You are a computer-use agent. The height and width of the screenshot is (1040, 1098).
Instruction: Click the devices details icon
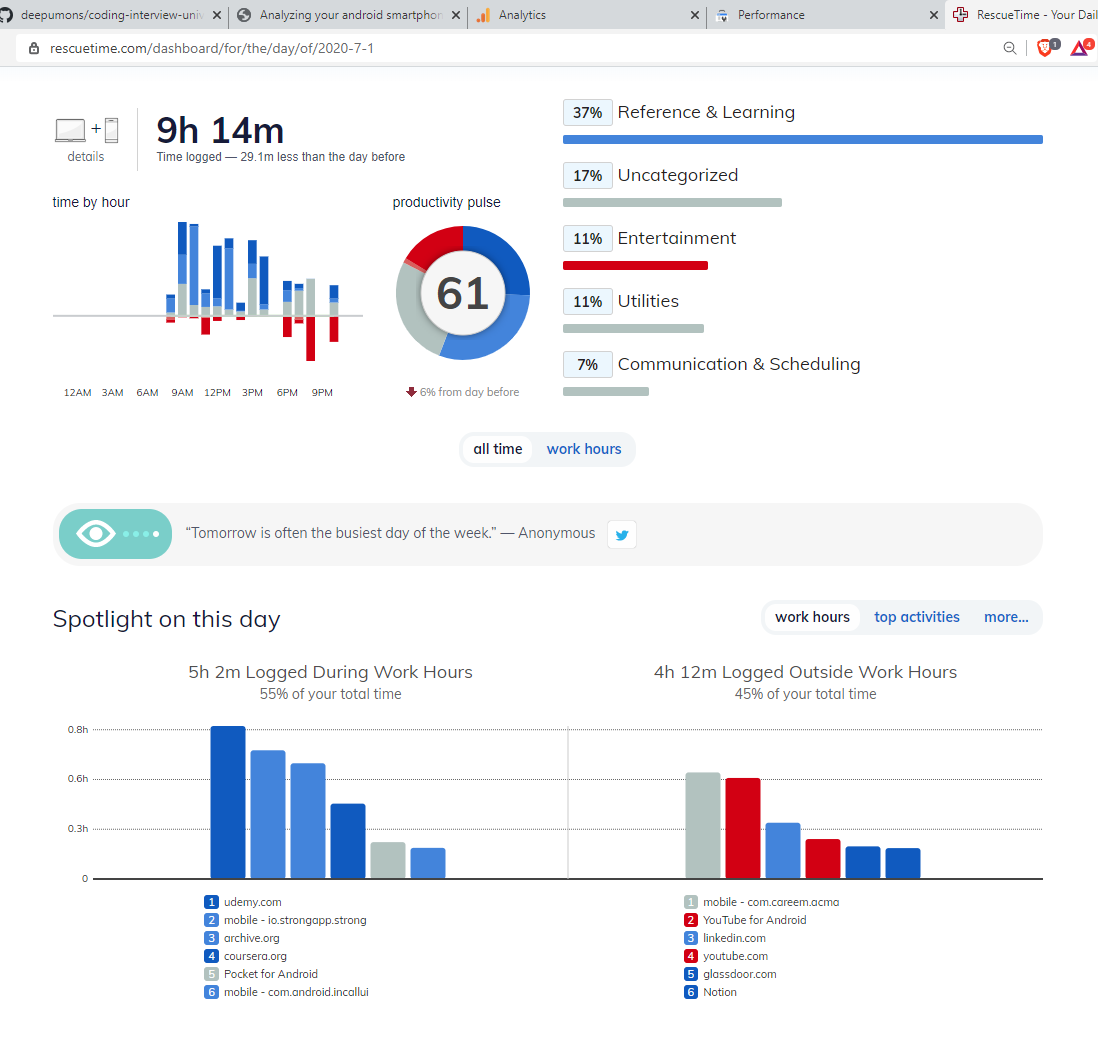click(87, 130)
